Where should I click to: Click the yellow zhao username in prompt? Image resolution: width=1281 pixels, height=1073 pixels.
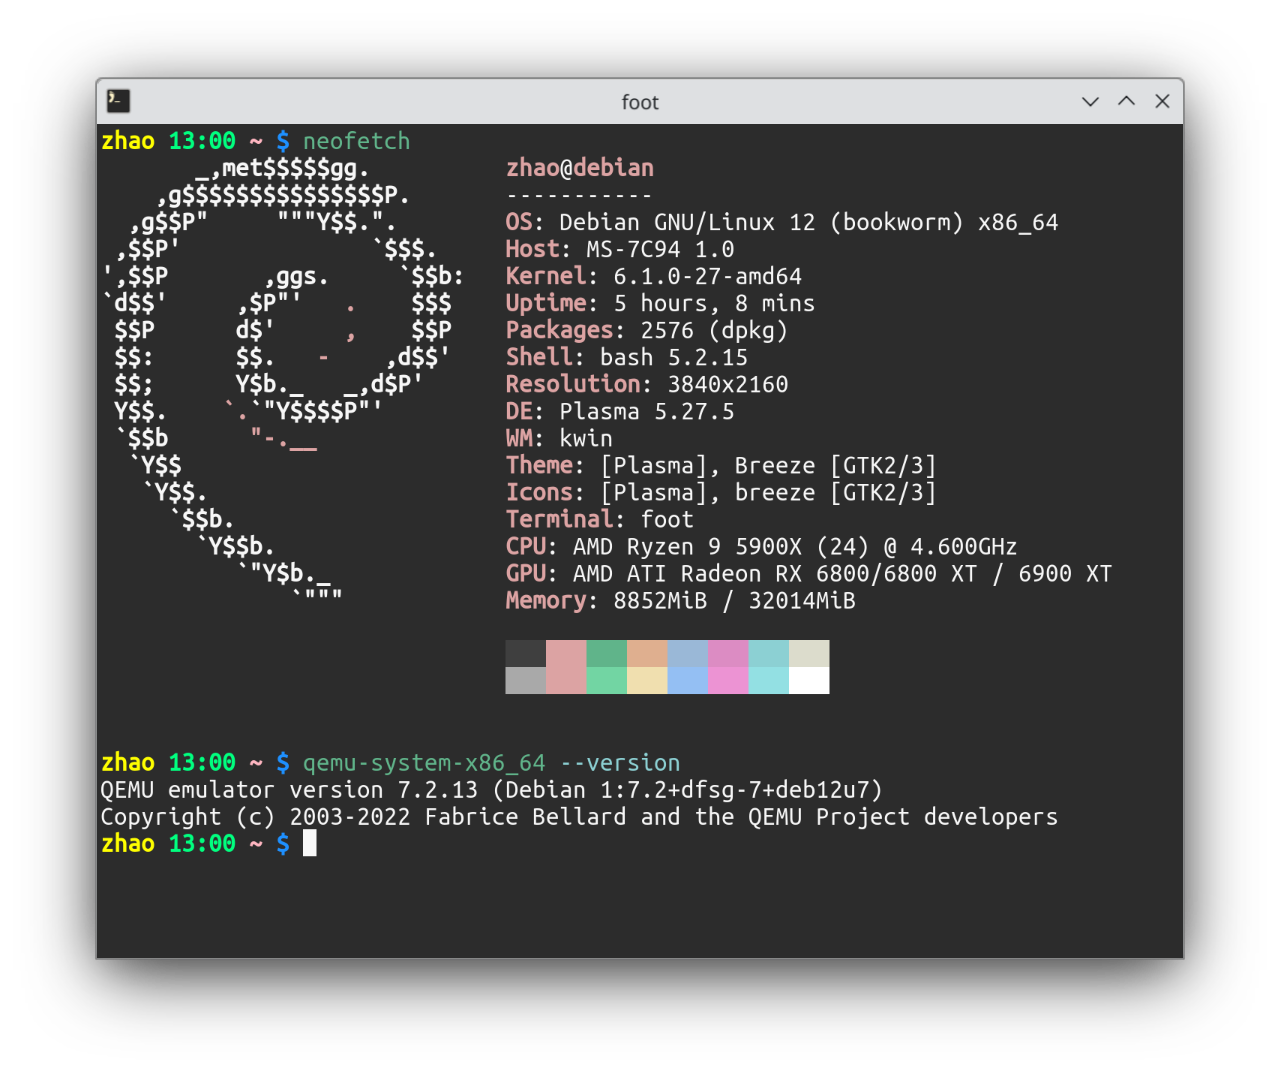127,141
